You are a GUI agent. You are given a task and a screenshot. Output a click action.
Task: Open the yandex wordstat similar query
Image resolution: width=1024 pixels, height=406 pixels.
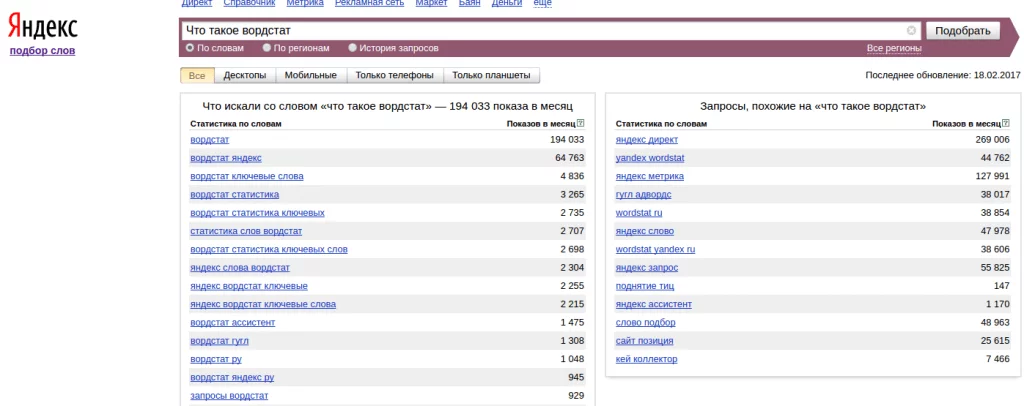click(650, 158)
